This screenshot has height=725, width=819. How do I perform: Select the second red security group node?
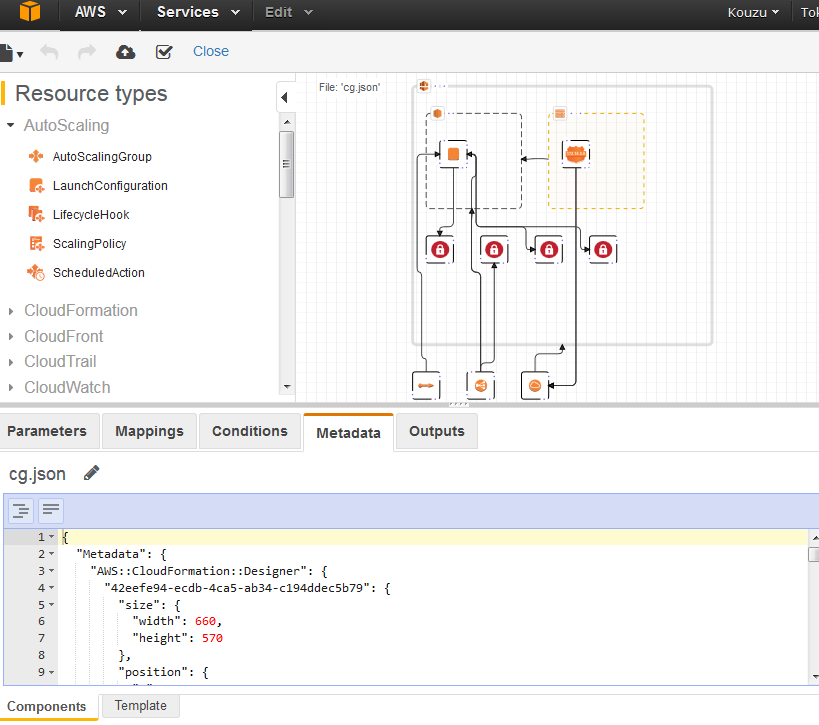[x=494, y=250]
